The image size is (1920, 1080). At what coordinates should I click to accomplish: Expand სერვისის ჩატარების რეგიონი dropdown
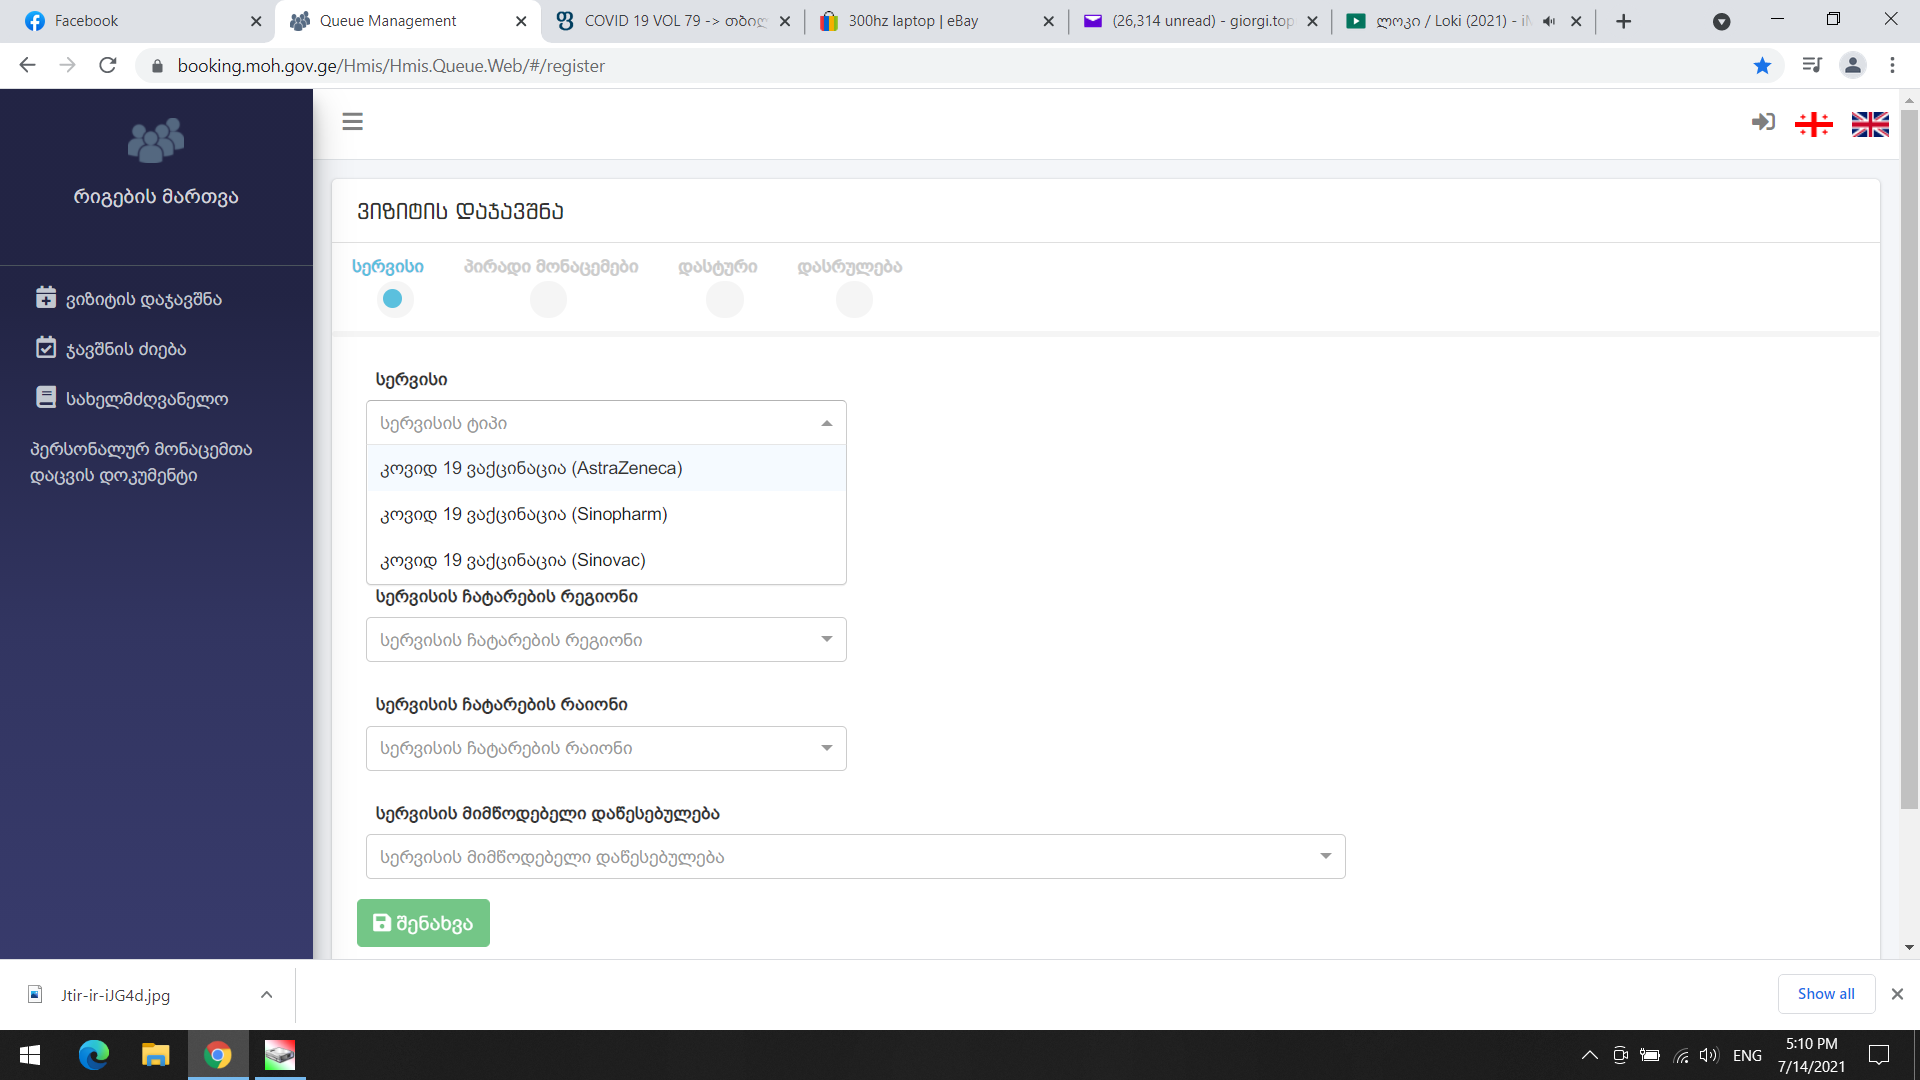point(606,640)
